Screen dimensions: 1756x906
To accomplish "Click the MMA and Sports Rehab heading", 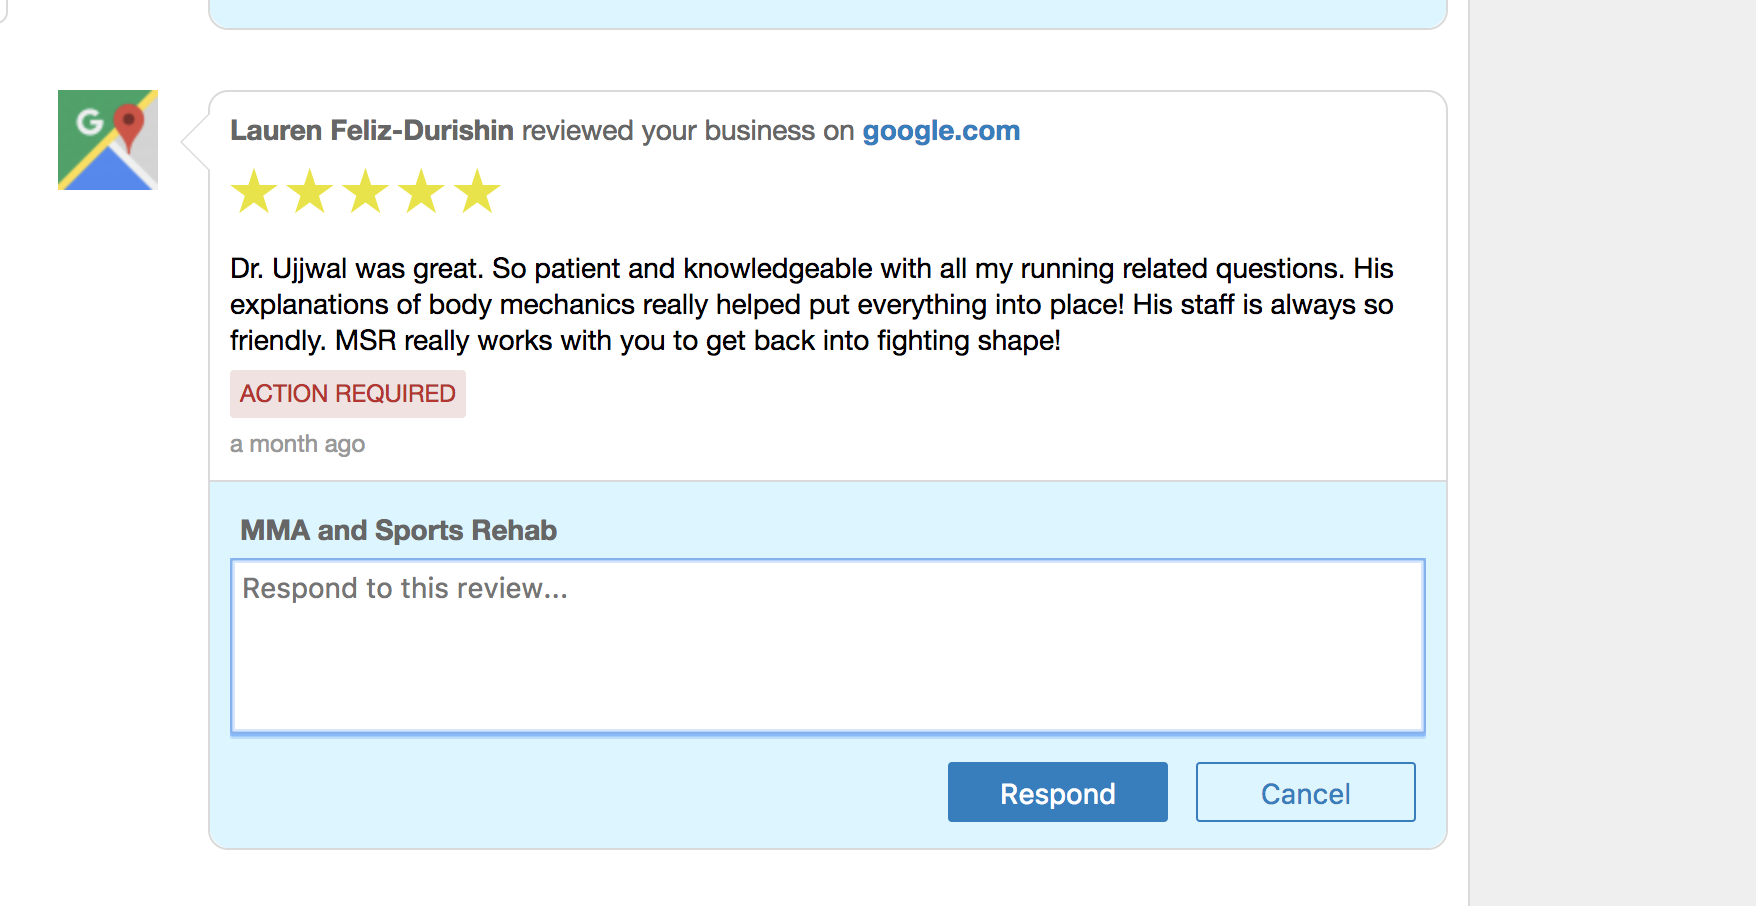I will pos(399,530).
